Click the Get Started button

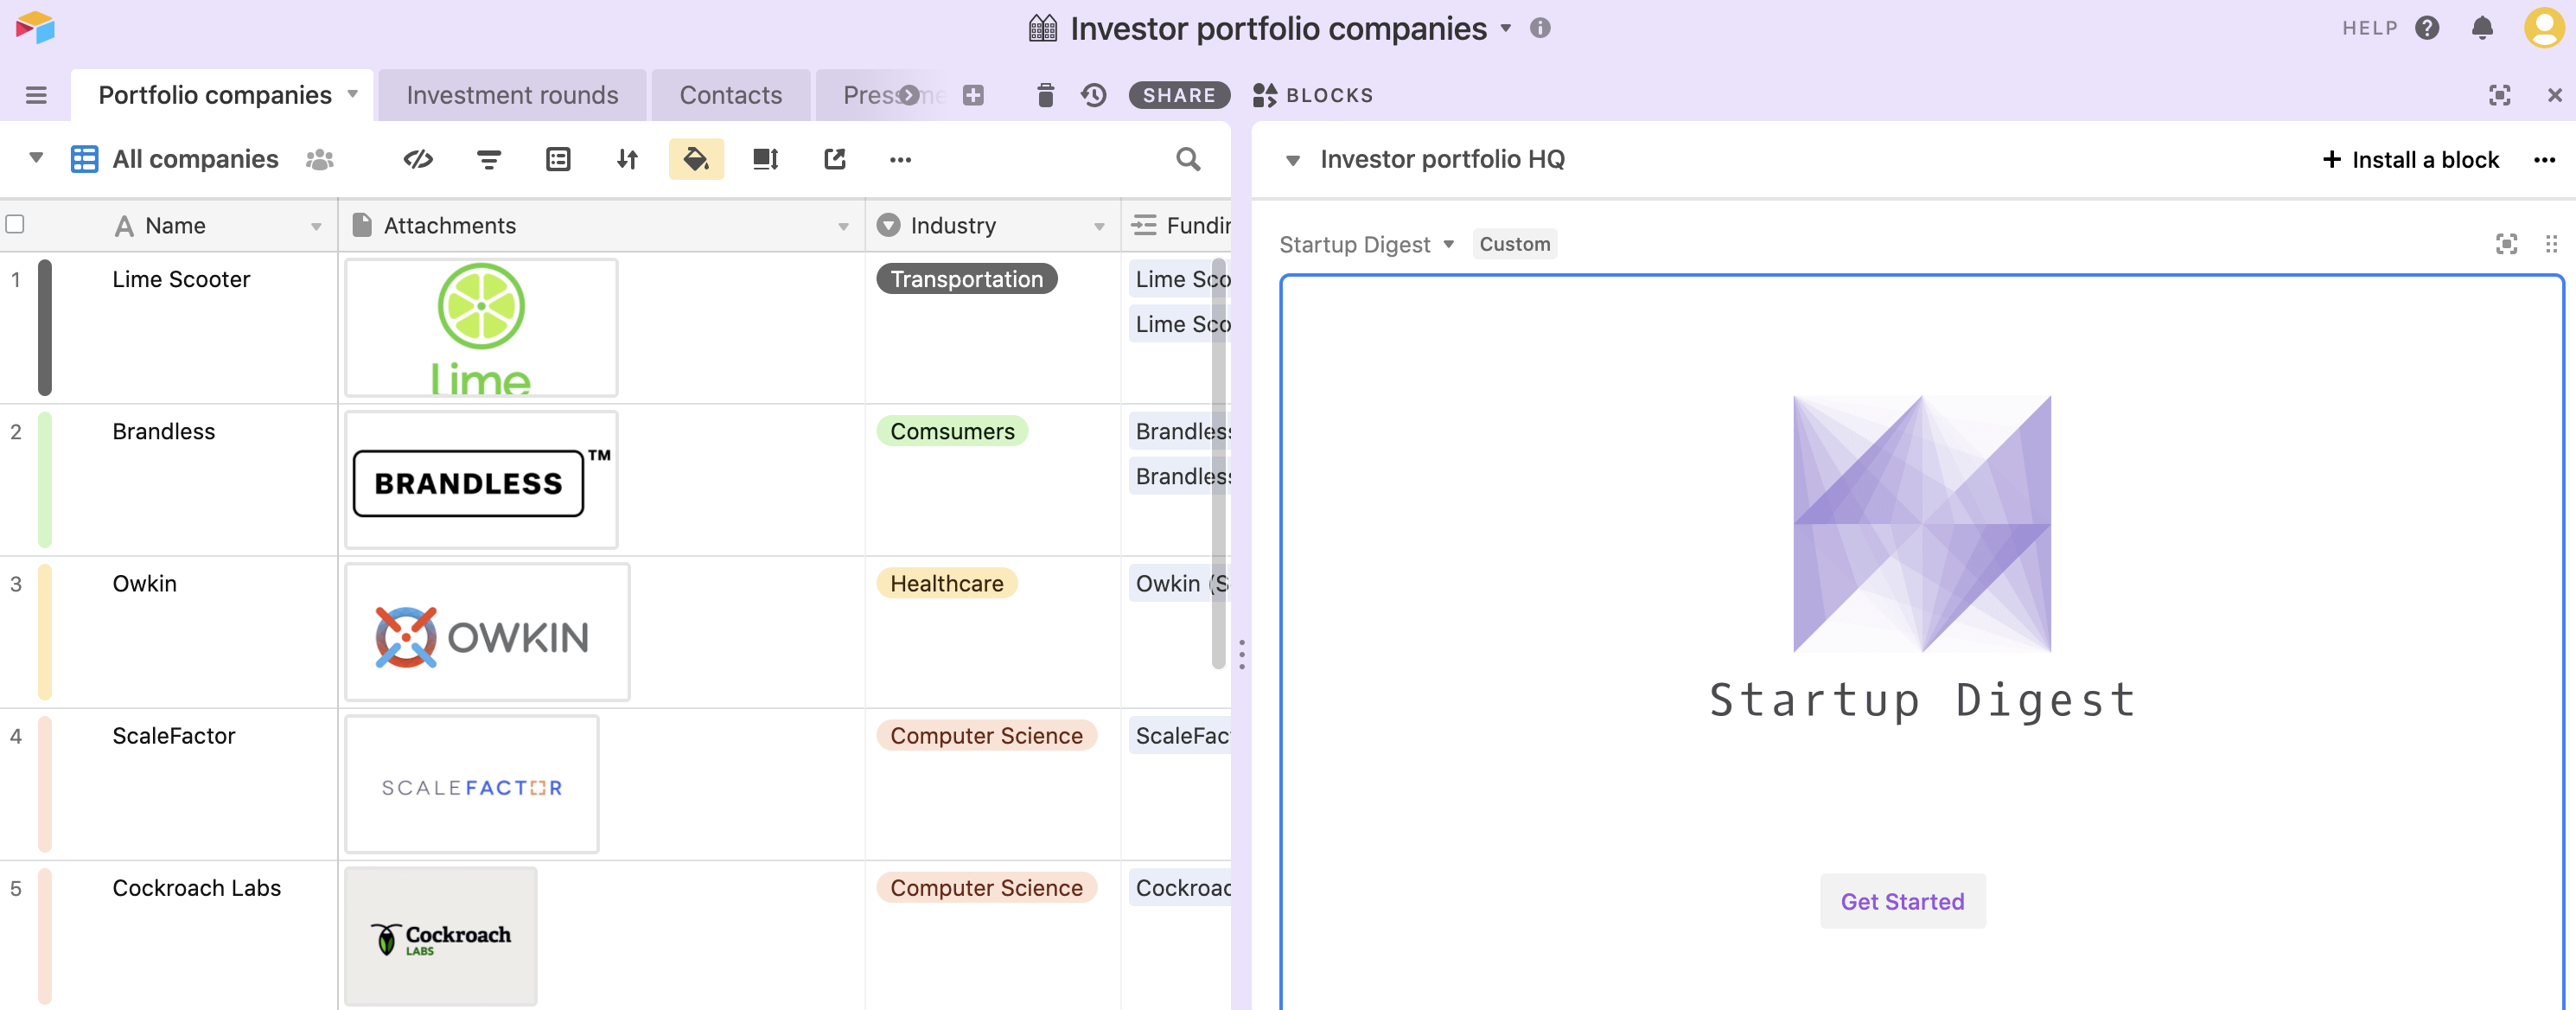click(x=1902, y=901)
